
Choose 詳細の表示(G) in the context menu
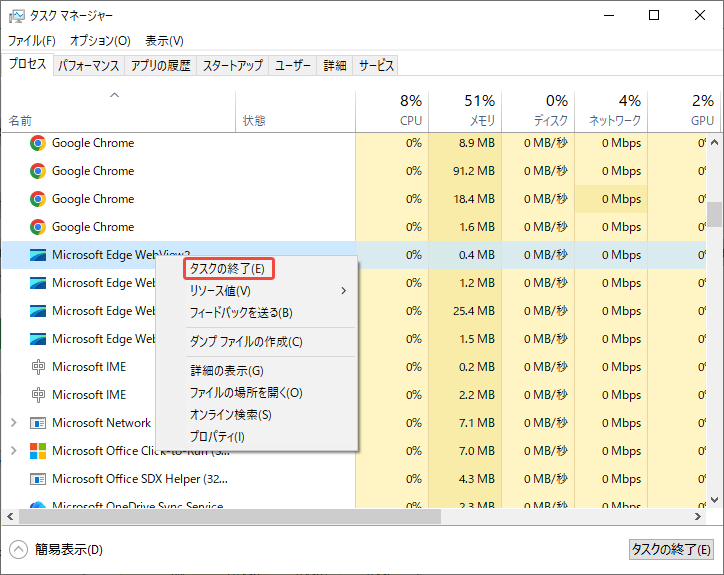pyautogui.click(x=227, y=370)
